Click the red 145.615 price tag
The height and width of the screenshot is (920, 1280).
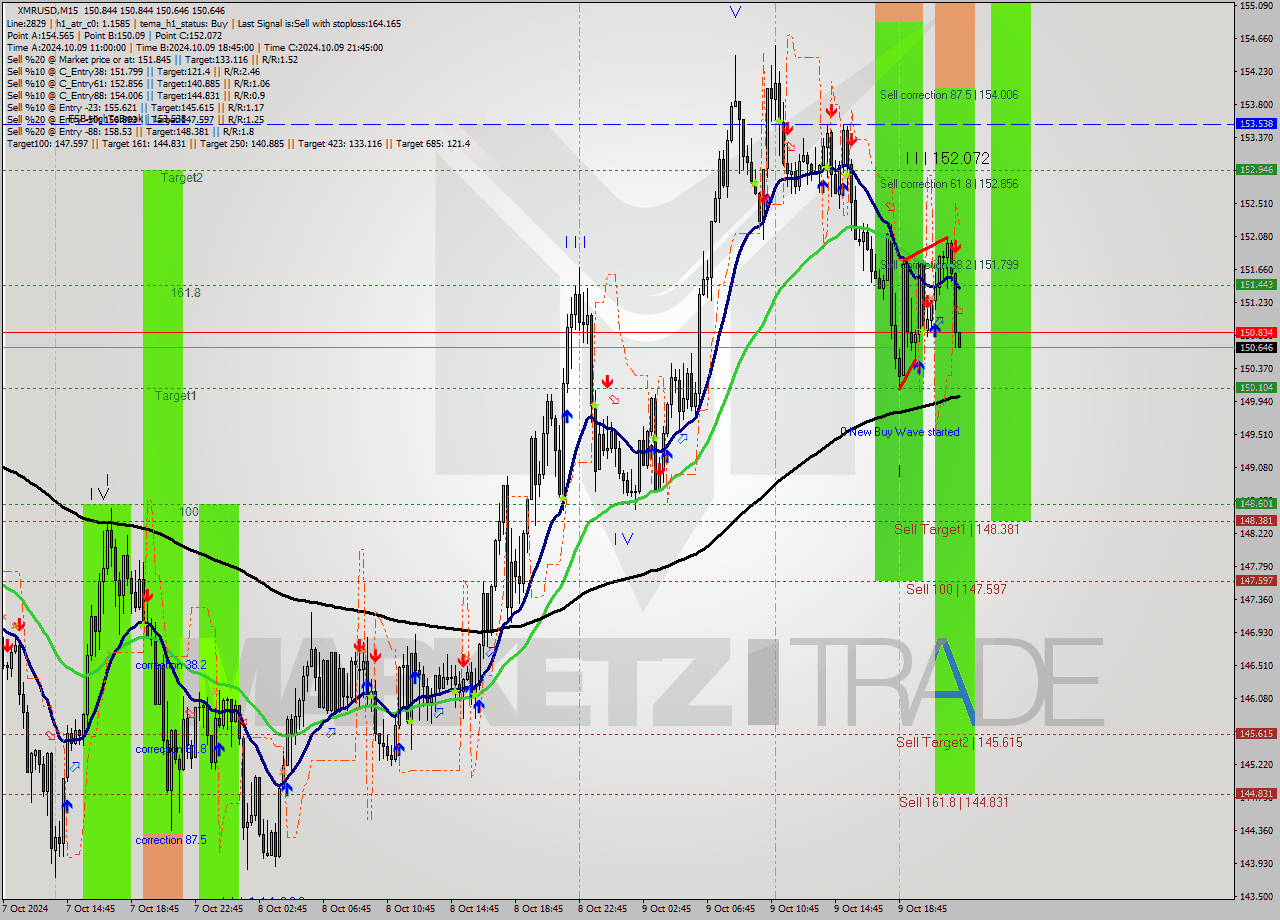1256,734
